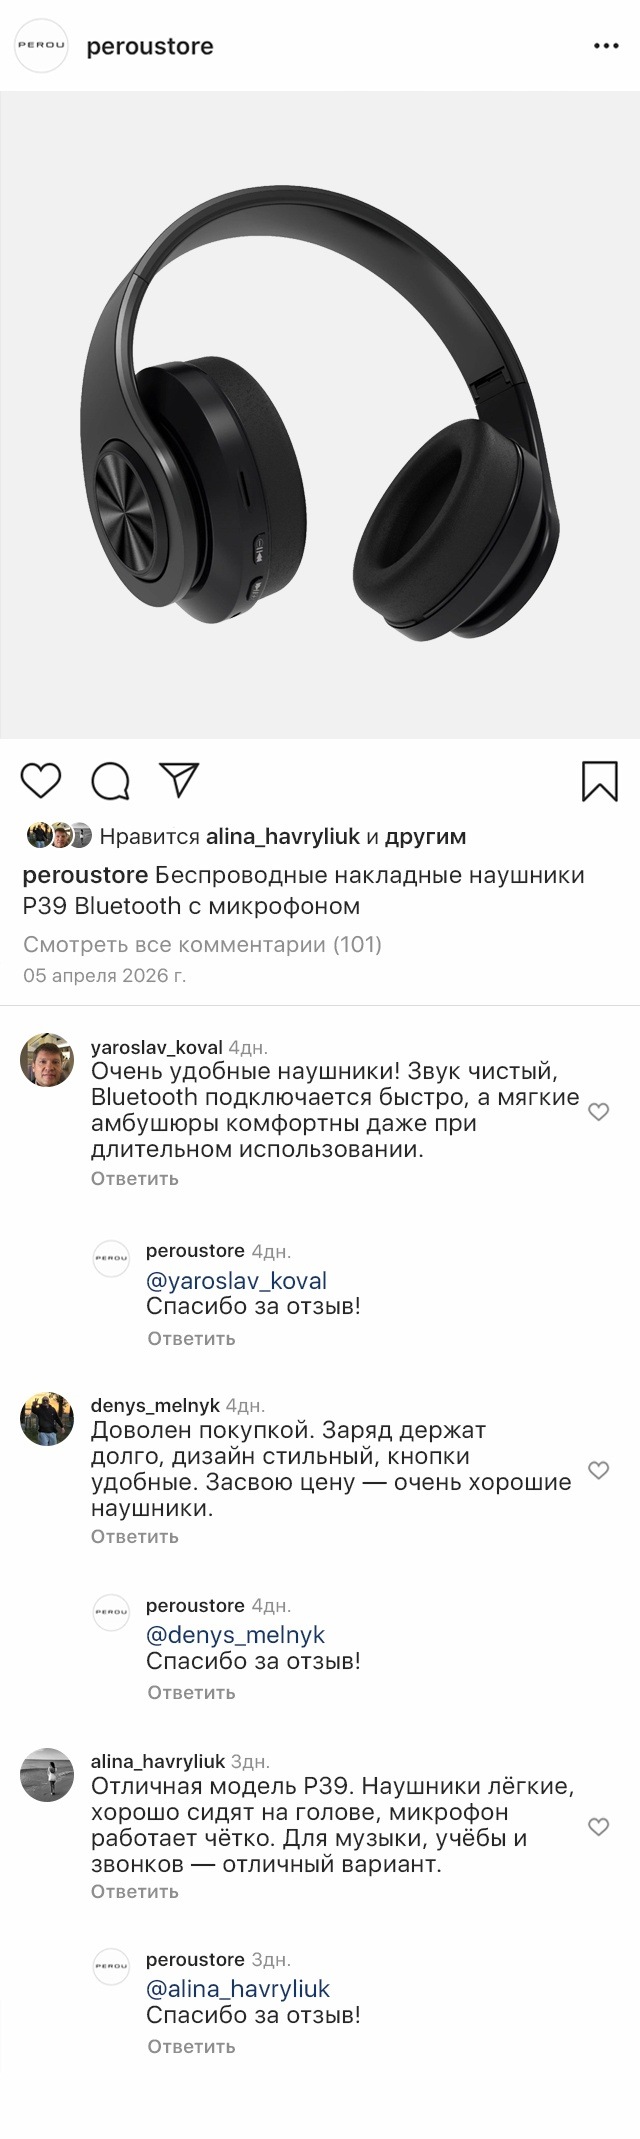Open alina_havryliuk's profile picture
Viewport: 640px width, 2139px height.
point(47,1775)
